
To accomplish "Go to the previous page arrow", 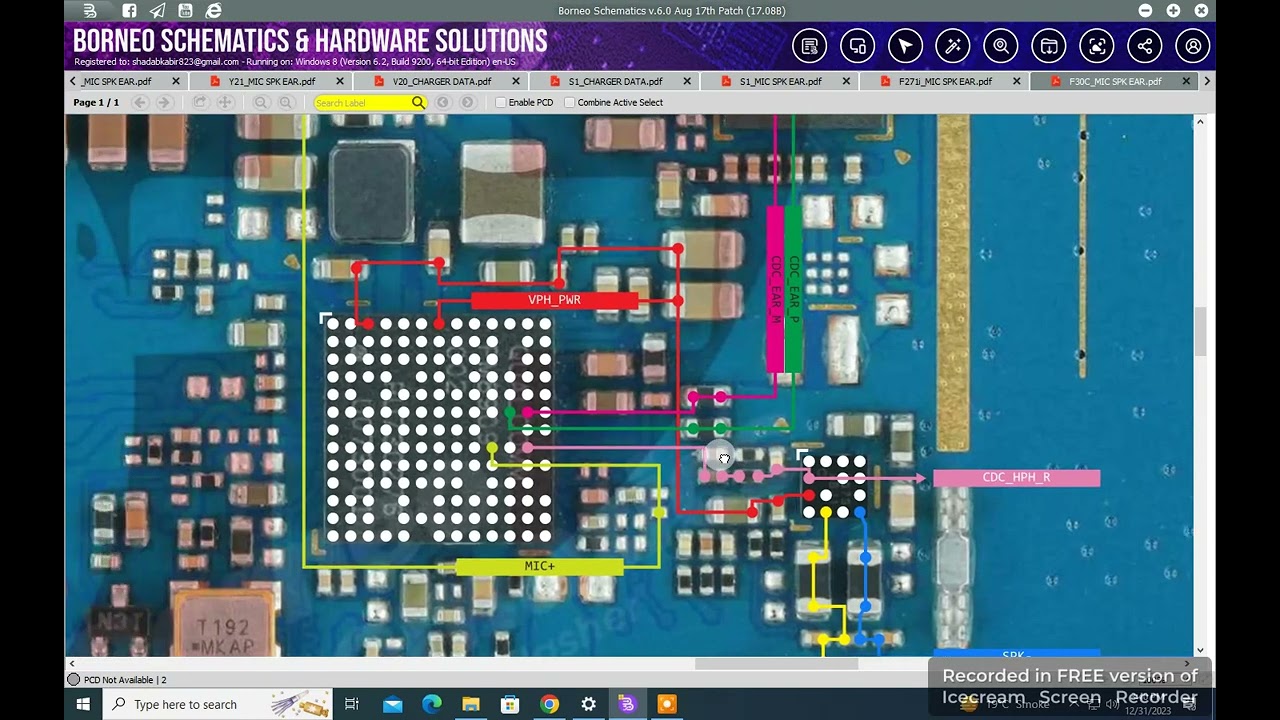I will (x=140, y=102).
